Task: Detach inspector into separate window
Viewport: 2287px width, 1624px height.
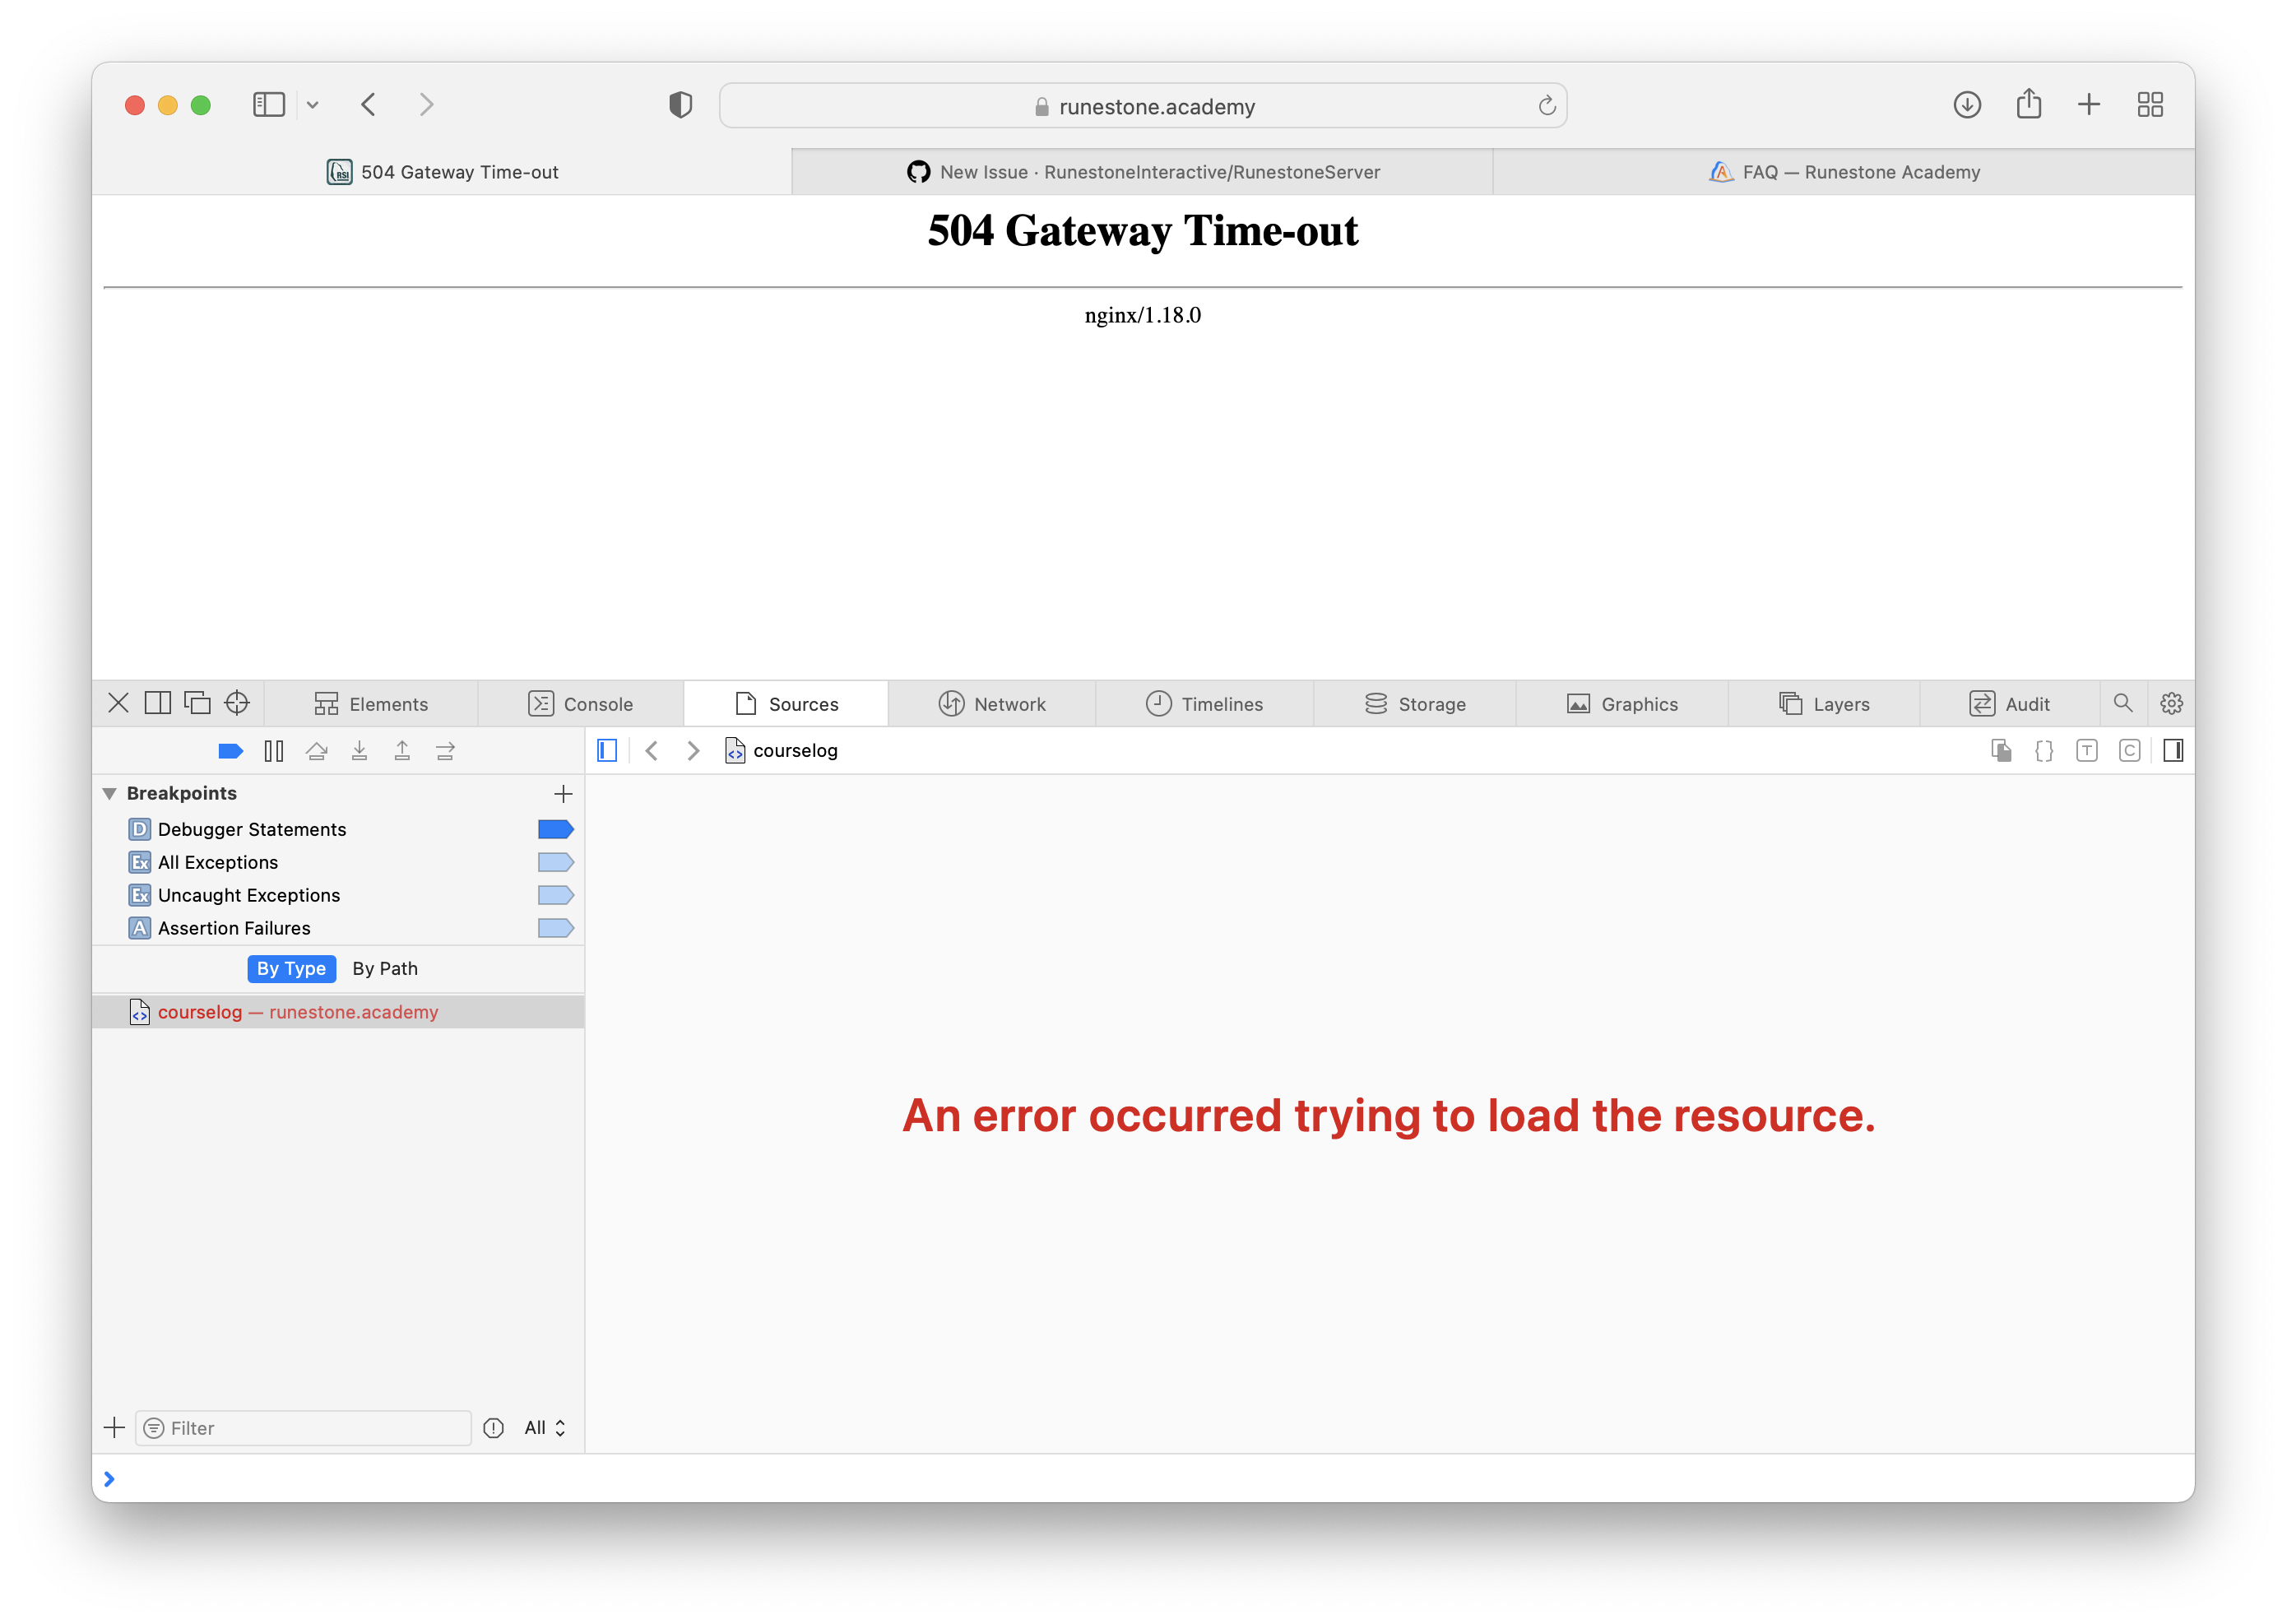Action: (x=198, y=703)
